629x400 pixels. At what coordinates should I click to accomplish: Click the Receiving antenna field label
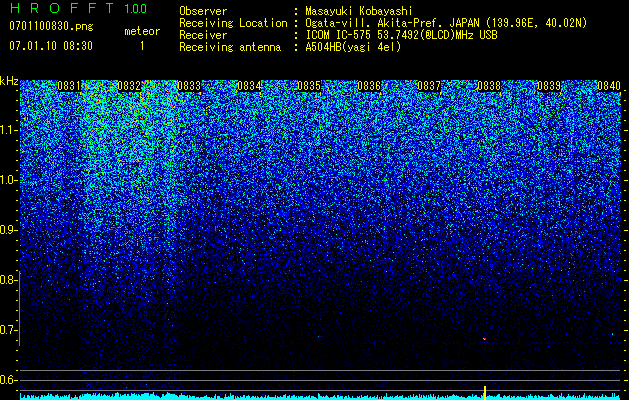pos(230,47)
